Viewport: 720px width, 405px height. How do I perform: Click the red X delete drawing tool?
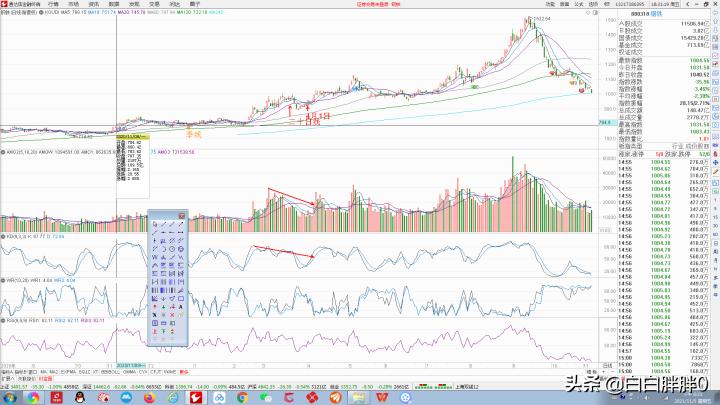172,315
